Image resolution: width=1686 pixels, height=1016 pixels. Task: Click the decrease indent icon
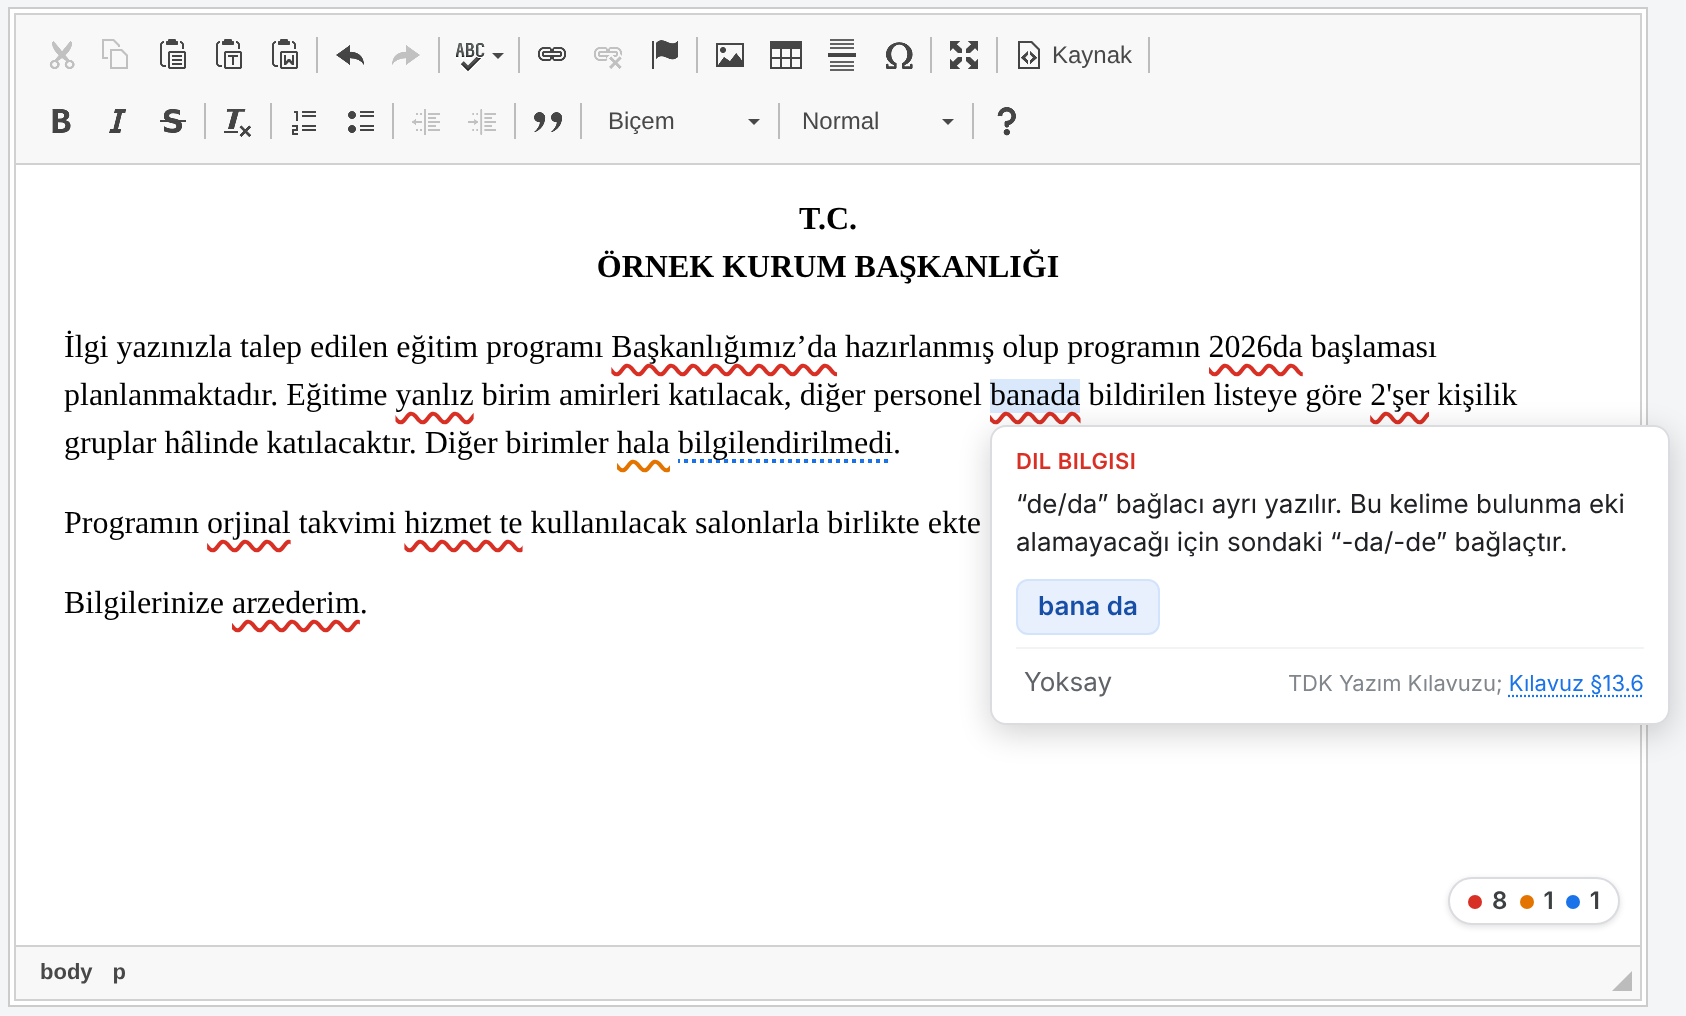point(426,121)
